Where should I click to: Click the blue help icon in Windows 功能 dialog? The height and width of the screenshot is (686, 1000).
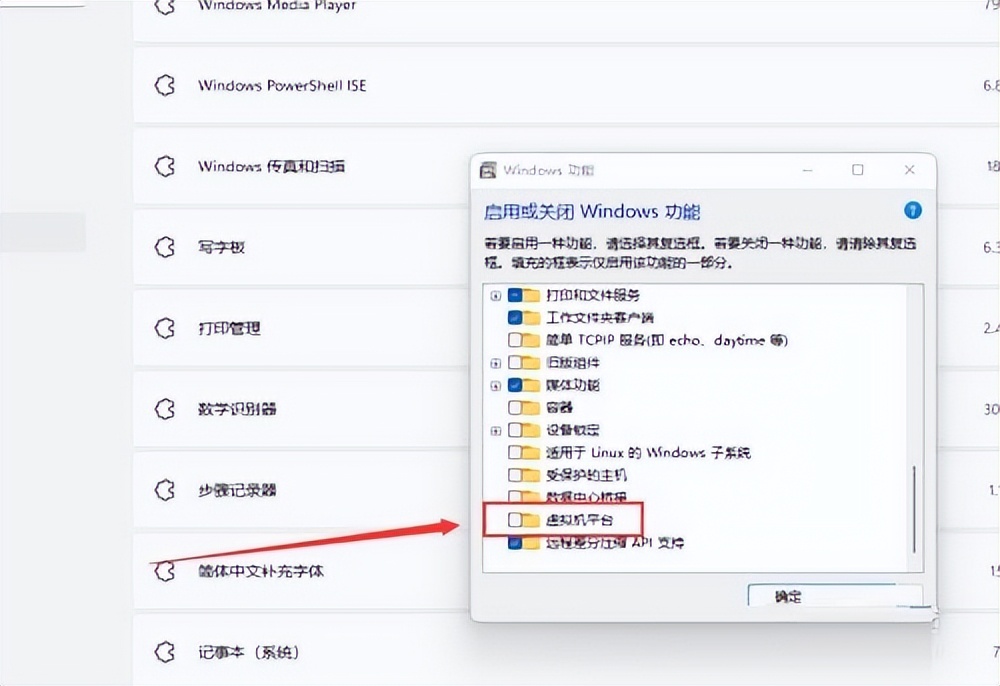pos(912,211)
